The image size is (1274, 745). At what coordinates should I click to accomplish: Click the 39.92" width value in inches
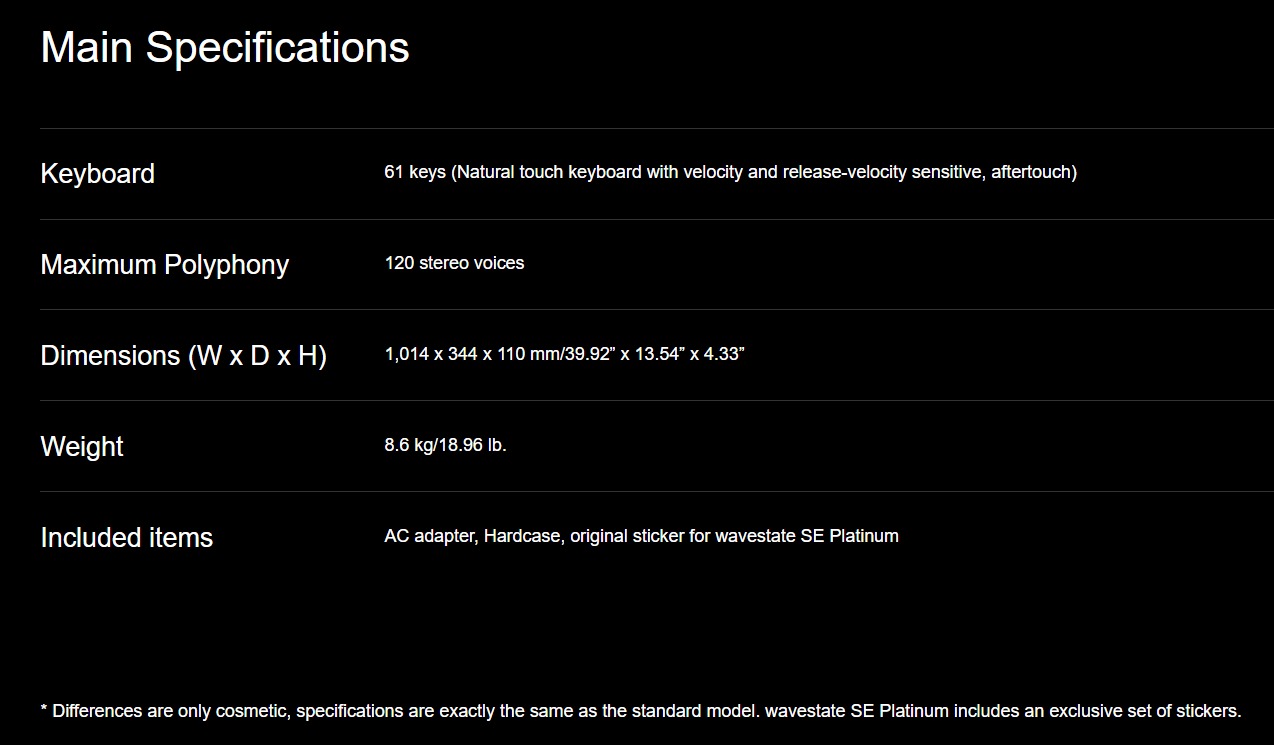pyautogui.click(x=586, y=354)
